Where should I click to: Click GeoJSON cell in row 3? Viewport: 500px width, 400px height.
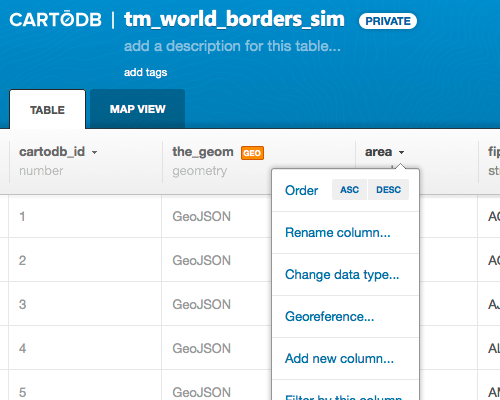[x=202, y=305]
